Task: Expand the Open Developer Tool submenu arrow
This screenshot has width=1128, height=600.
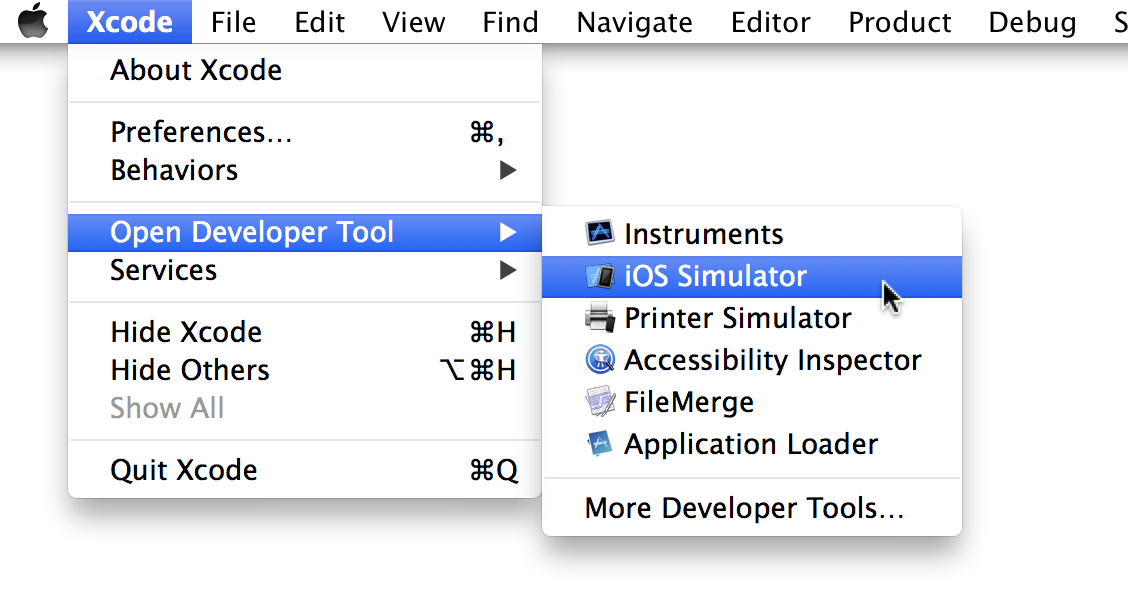Action: tap(508, 232)
